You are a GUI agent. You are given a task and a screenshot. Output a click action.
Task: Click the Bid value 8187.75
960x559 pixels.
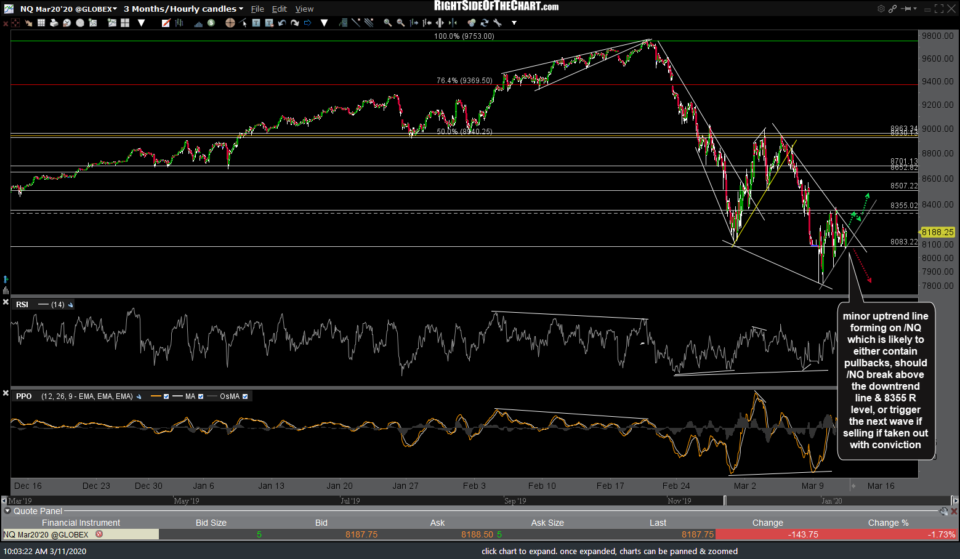coord(361,535)
